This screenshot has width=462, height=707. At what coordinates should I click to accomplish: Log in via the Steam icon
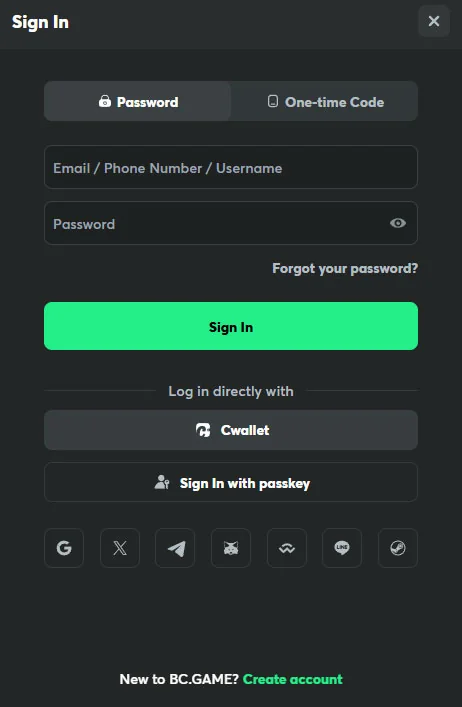click(x=398, y=548)
